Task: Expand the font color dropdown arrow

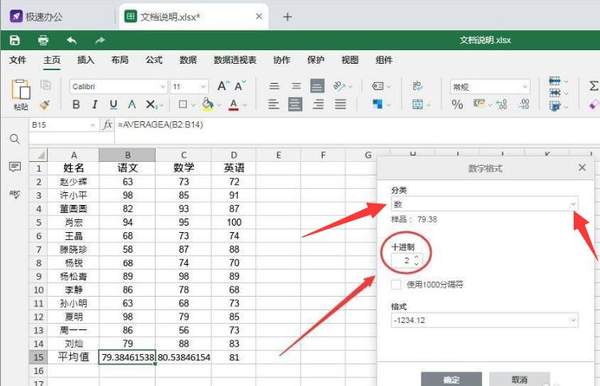Action: coord(245,105)
